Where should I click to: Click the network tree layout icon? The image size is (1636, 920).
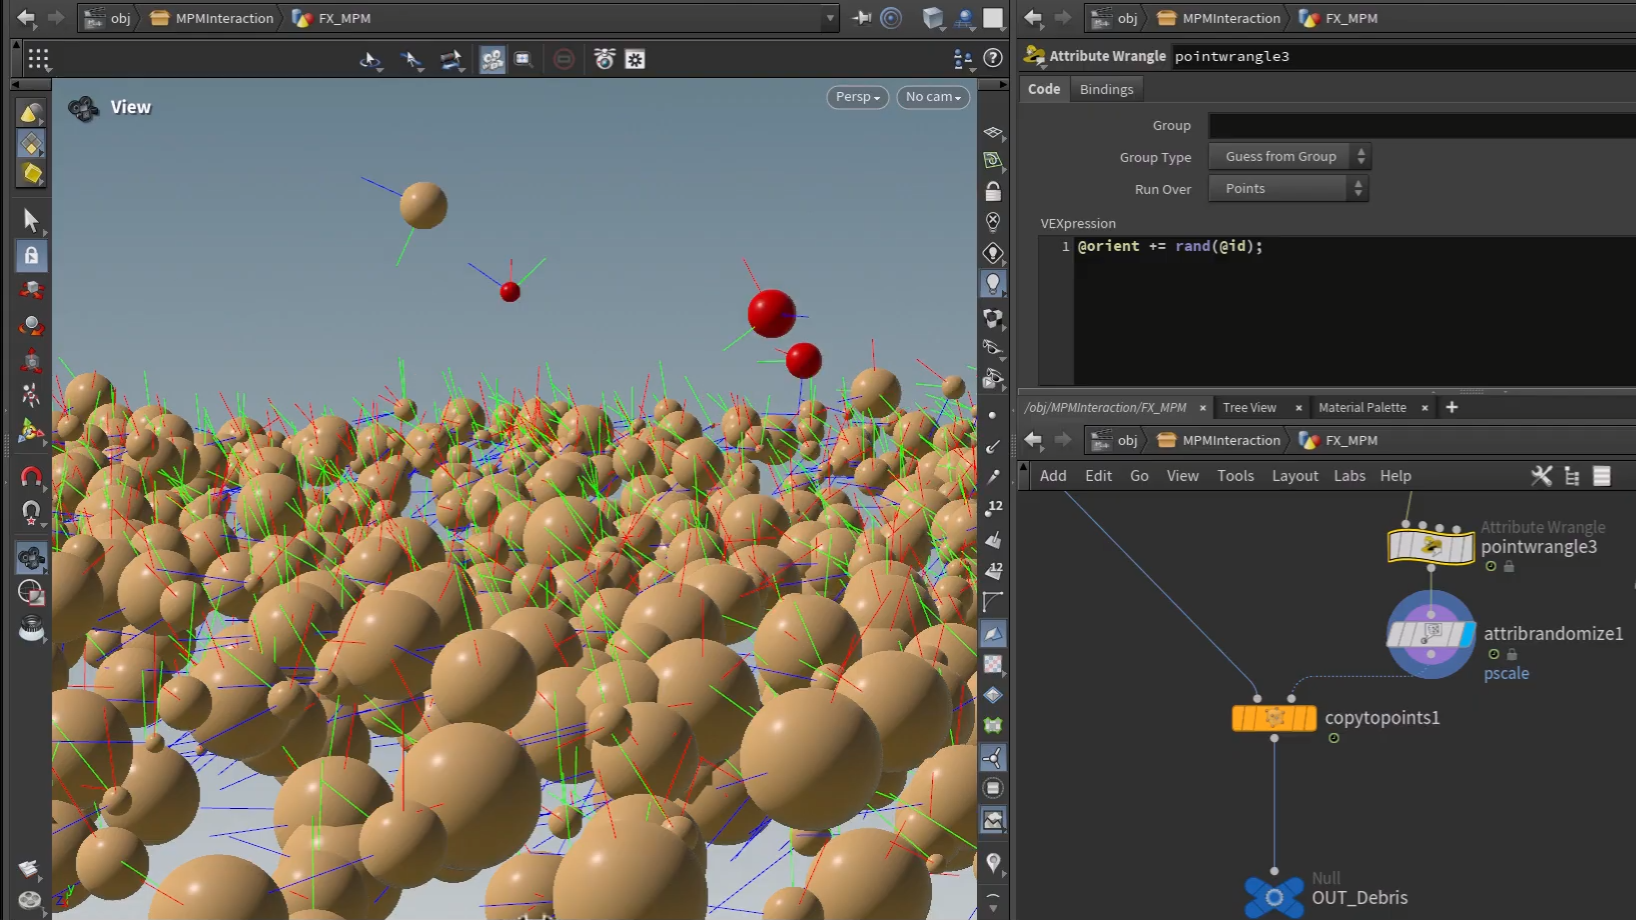pos(1572,476)
